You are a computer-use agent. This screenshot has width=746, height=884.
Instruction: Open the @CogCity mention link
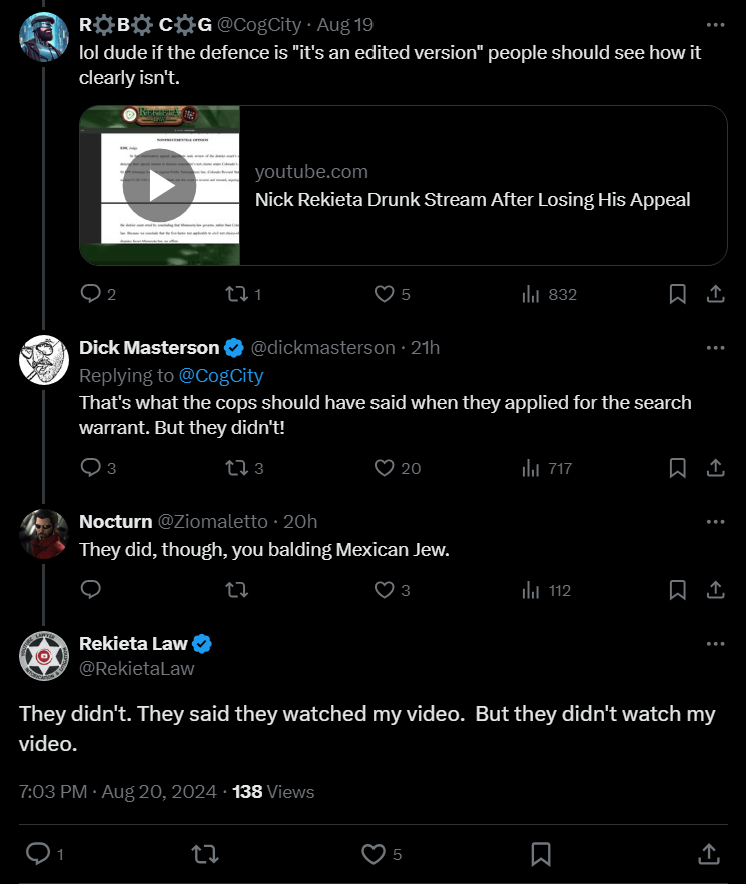(x=221, y=376)
